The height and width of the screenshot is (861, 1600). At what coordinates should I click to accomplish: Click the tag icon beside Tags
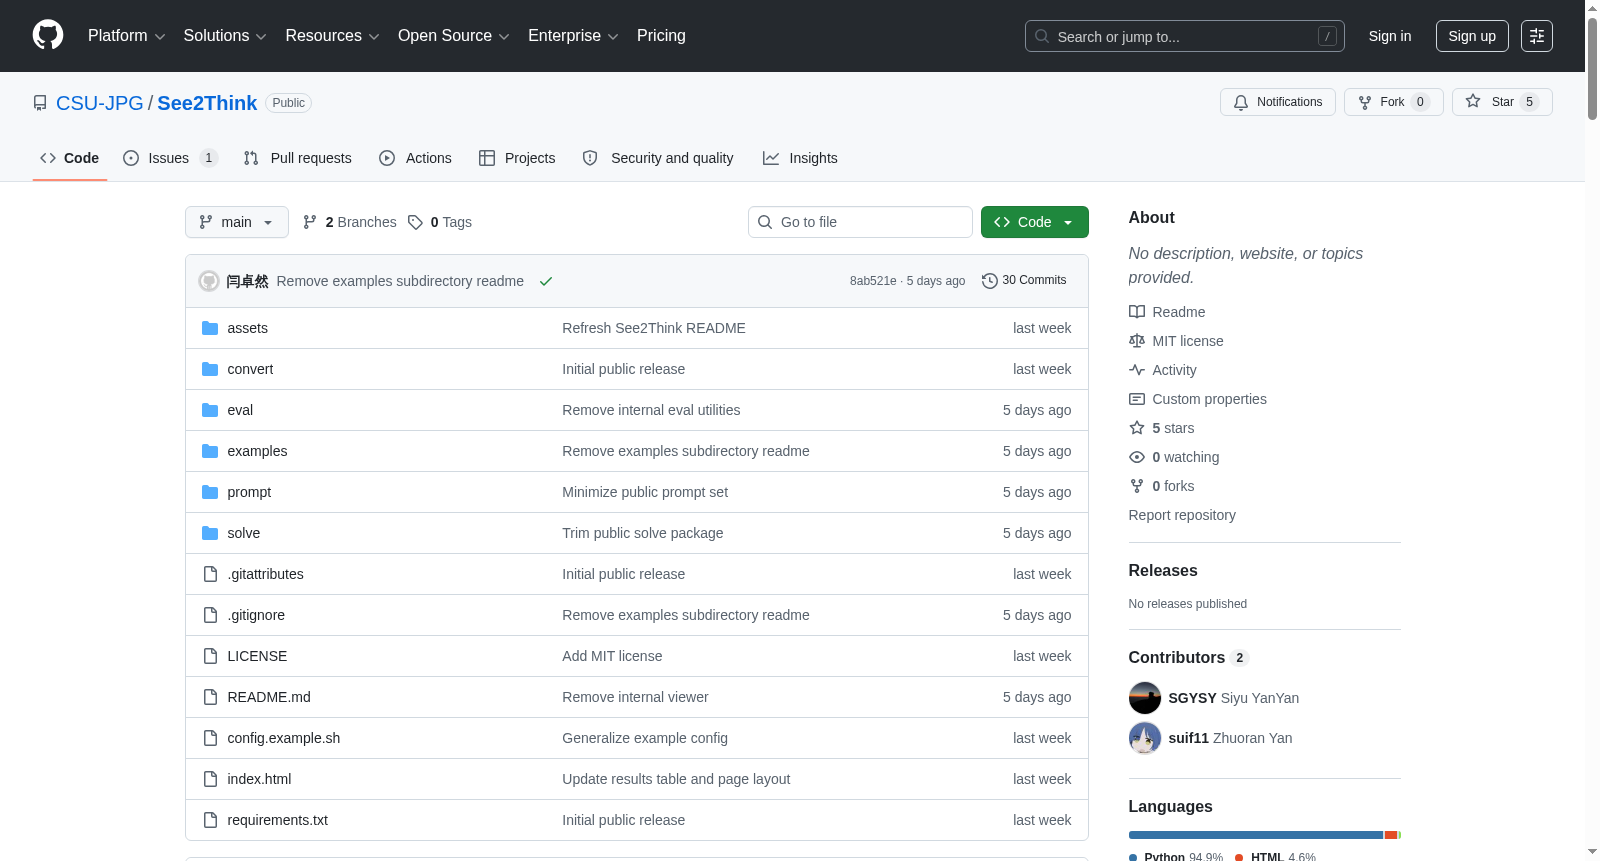[415, 222]
